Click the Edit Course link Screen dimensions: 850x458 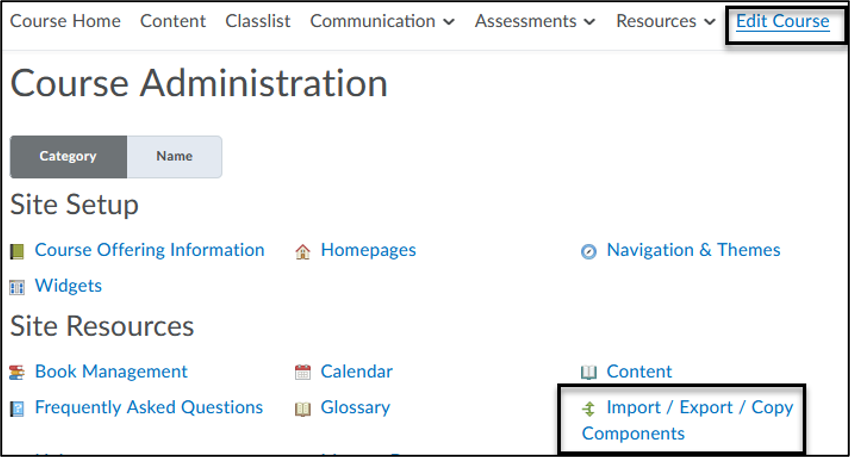point(782,21)
